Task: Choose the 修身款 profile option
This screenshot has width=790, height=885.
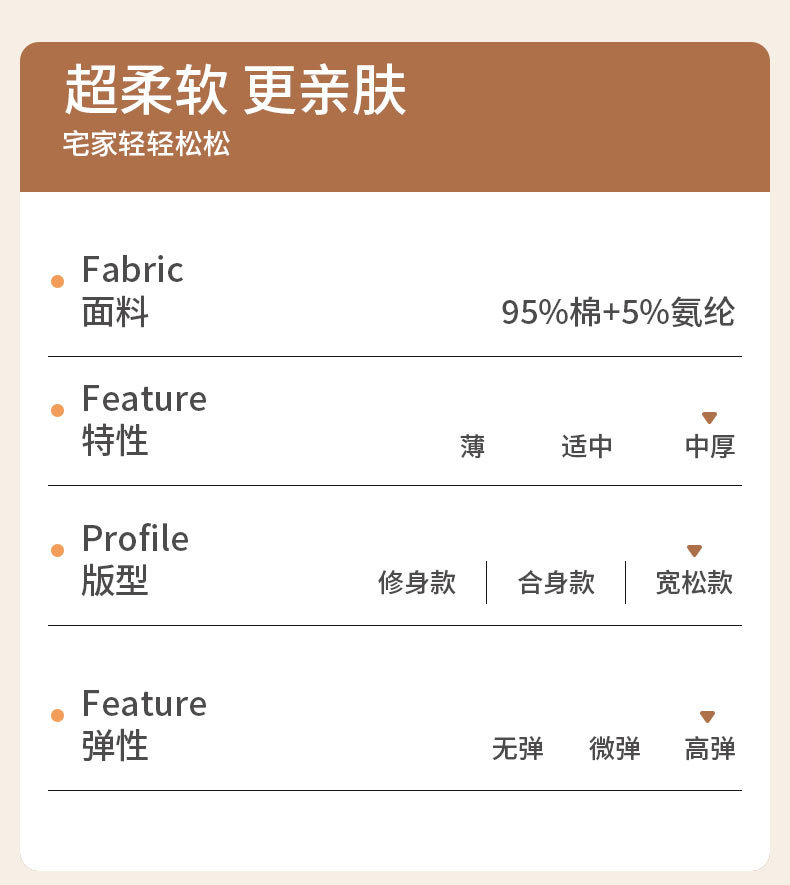Action: pos(417,583)
